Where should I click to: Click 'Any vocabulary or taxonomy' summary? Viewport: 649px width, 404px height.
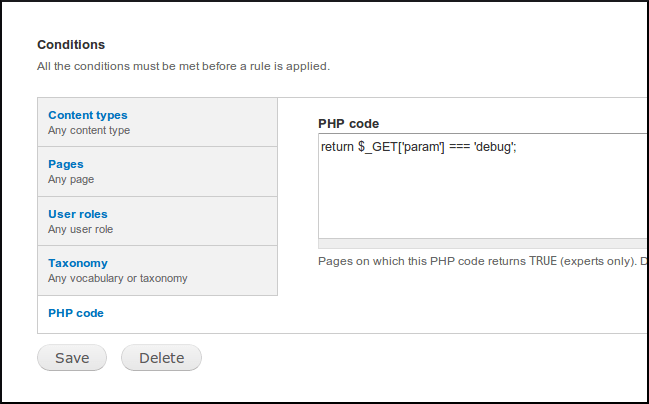pyautogui.click(x=118, y=278)
